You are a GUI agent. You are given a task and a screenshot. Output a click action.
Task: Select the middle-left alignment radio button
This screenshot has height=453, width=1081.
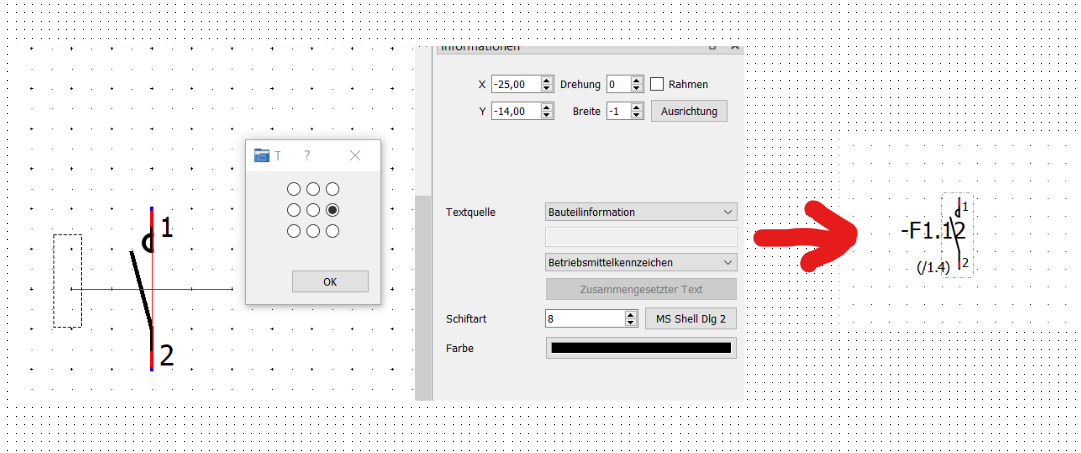coord(294,210)
